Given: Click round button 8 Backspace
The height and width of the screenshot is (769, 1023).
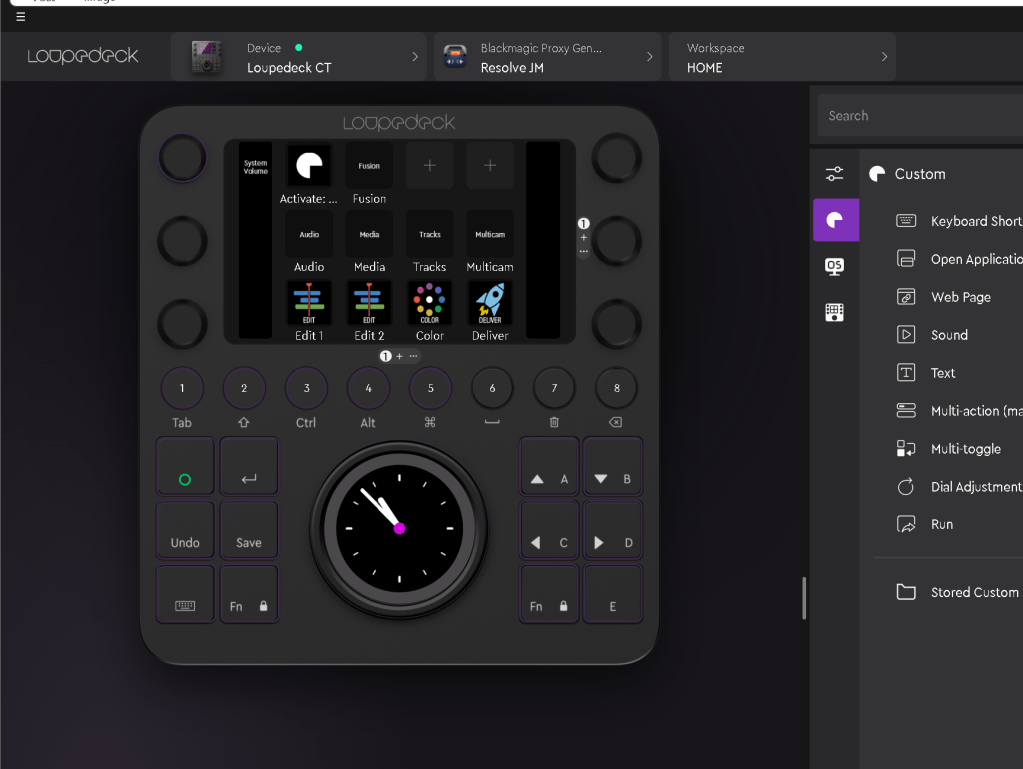Looking at the screenshot, I should click(x=617, y=388).
